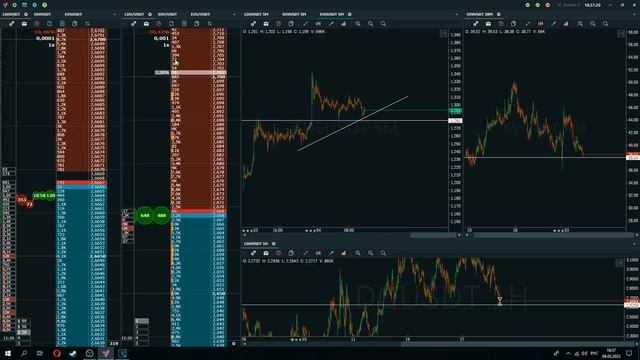Screen dimensions: 640x360
Task: Click the link icon in LDOUSDT order book toolbar
Action: click(11, 24)
